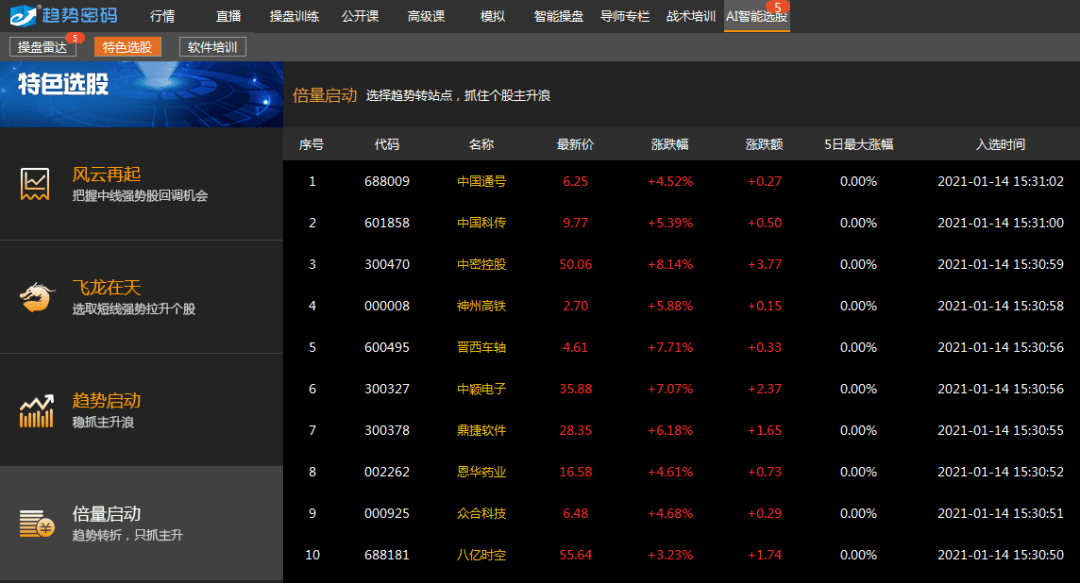Select stock 众合科技
The image size is (1080, 583).
481,513
